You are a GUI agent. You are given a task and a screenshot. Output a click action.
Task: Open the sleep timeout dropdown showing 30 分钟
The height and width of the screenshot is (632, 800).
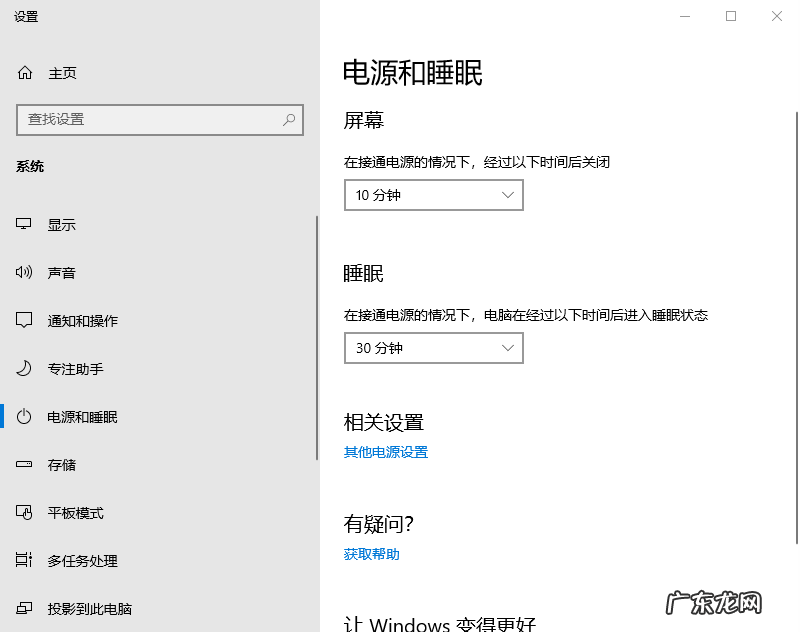[x=433, y=347]
